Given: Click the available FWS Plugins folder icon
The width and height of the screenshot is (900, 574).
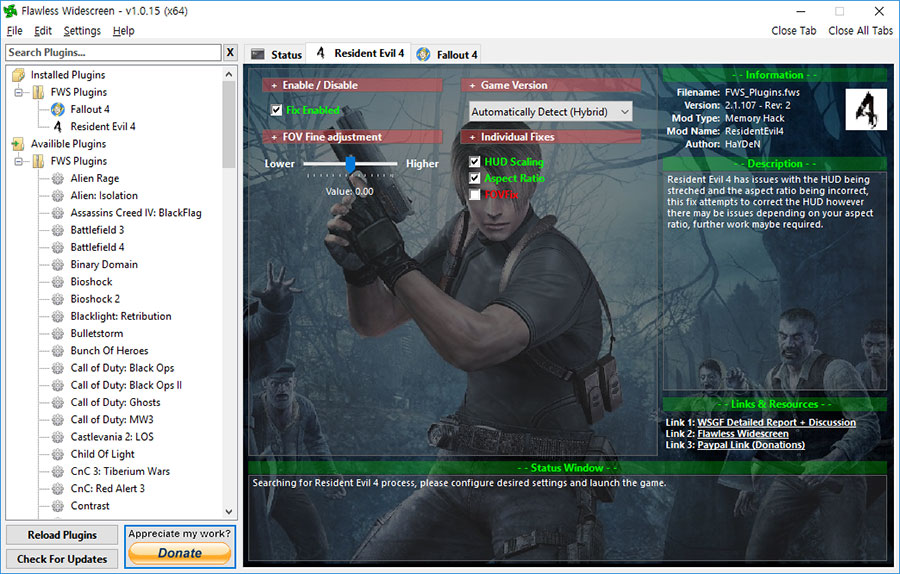Looking at the screenshot, I should pos(38,161).
